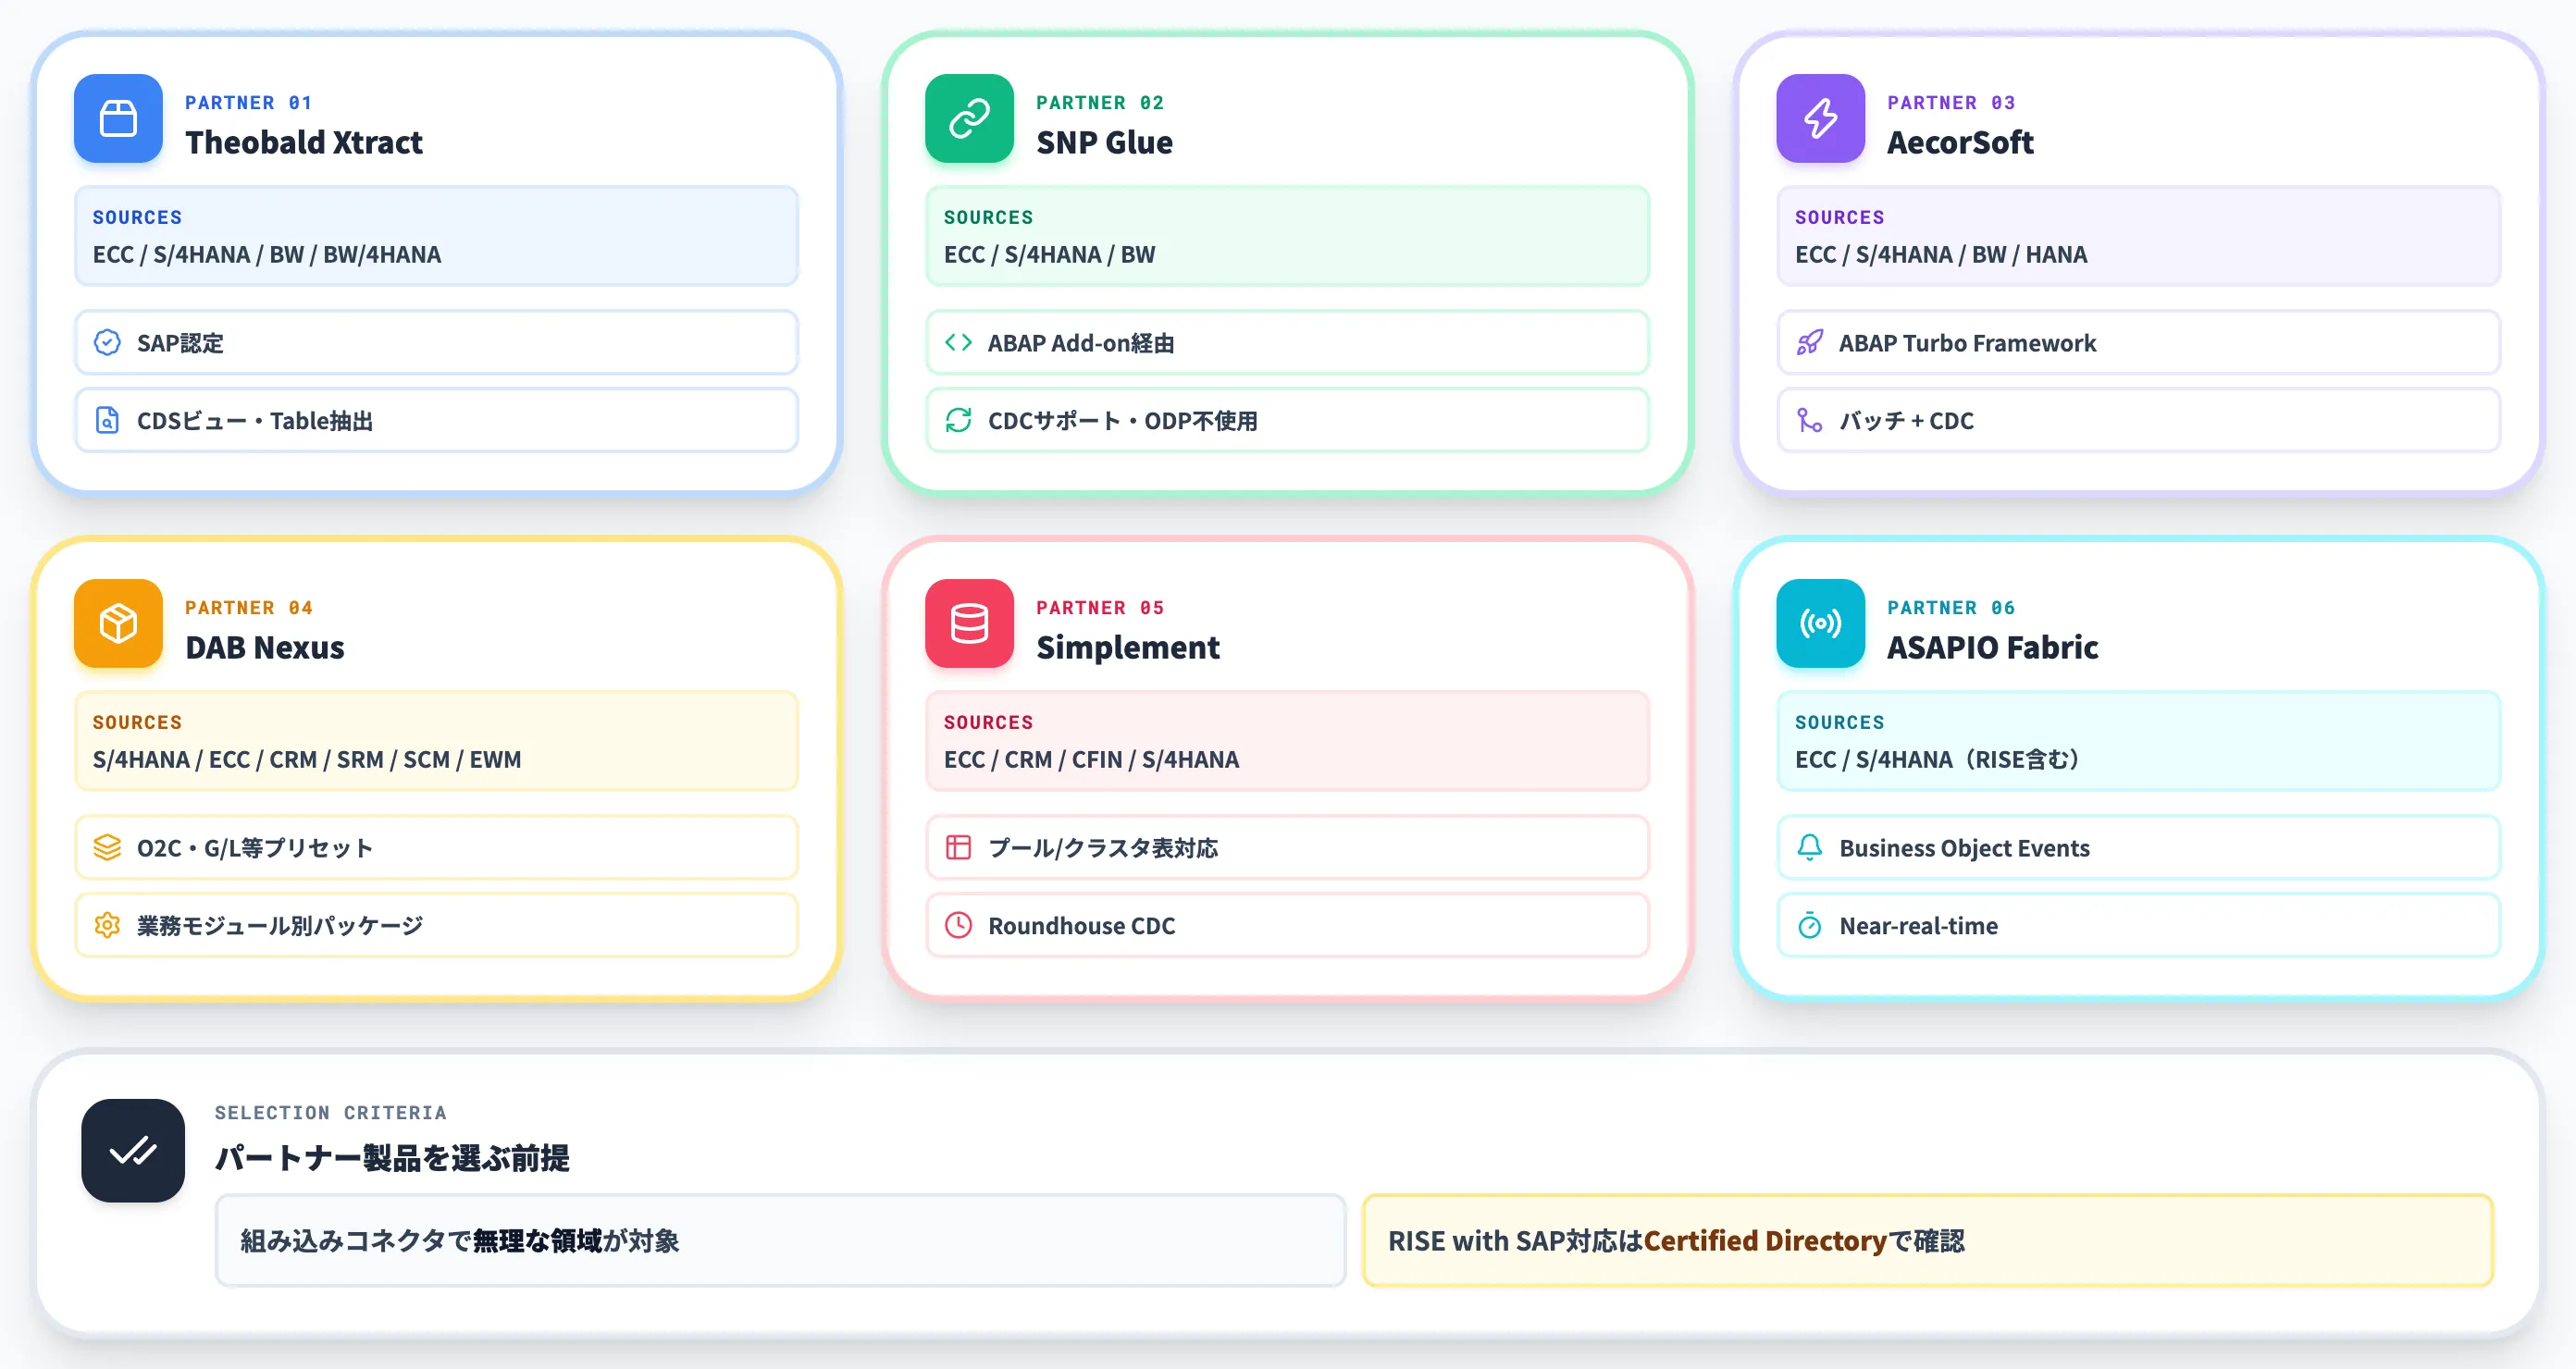Viewport: 2576px width, 1369px height.
Task: Click the blue Theobald Xtract package icon
Action: 118,118
